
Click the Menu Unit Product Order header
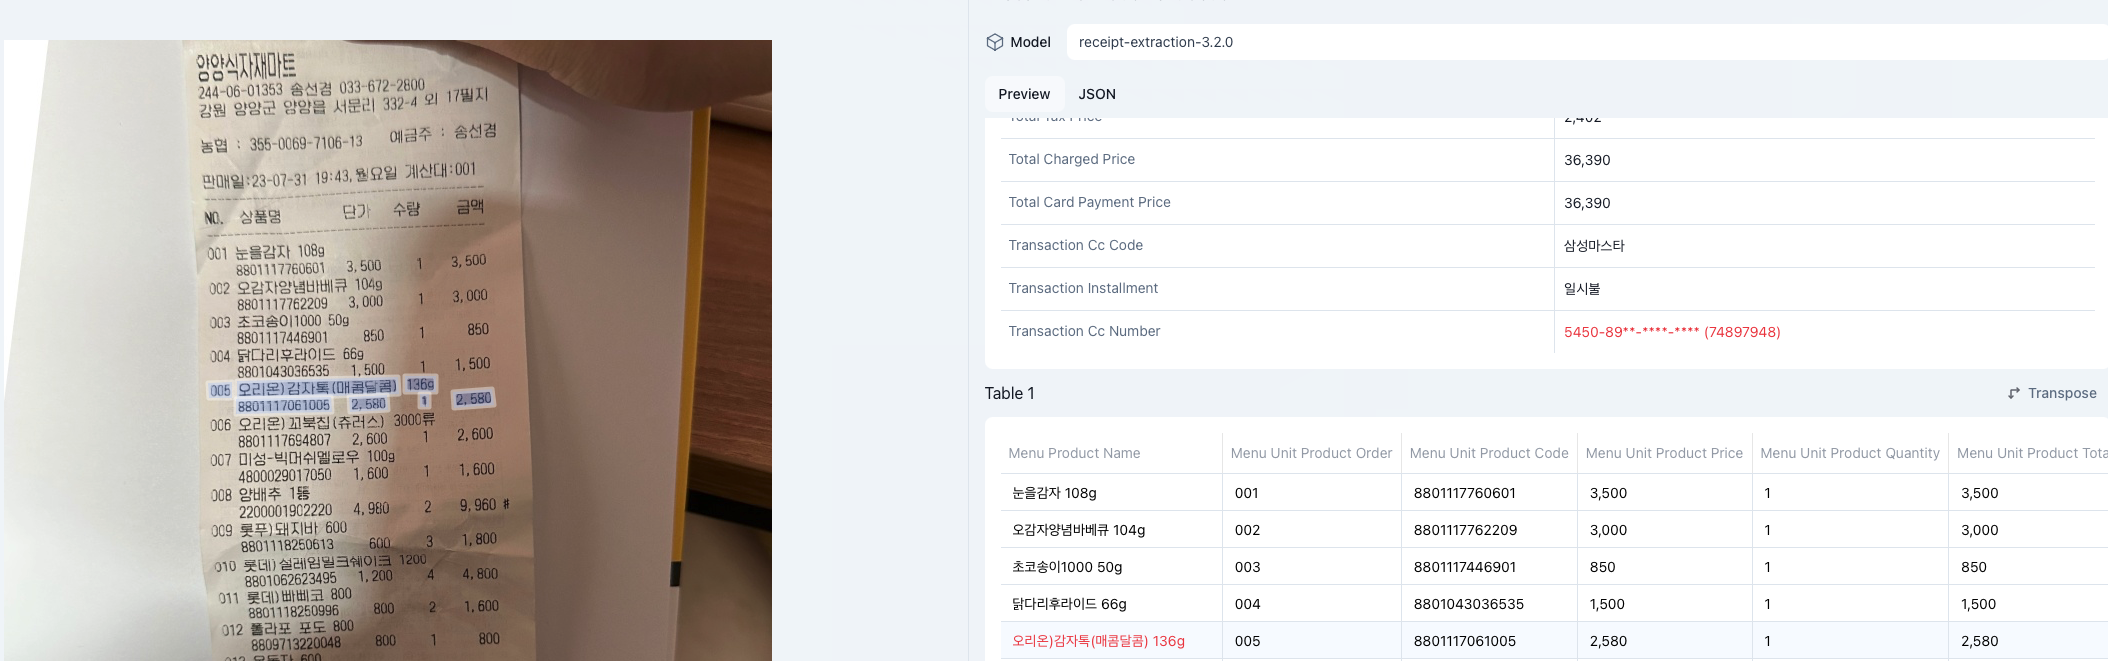1310,454
